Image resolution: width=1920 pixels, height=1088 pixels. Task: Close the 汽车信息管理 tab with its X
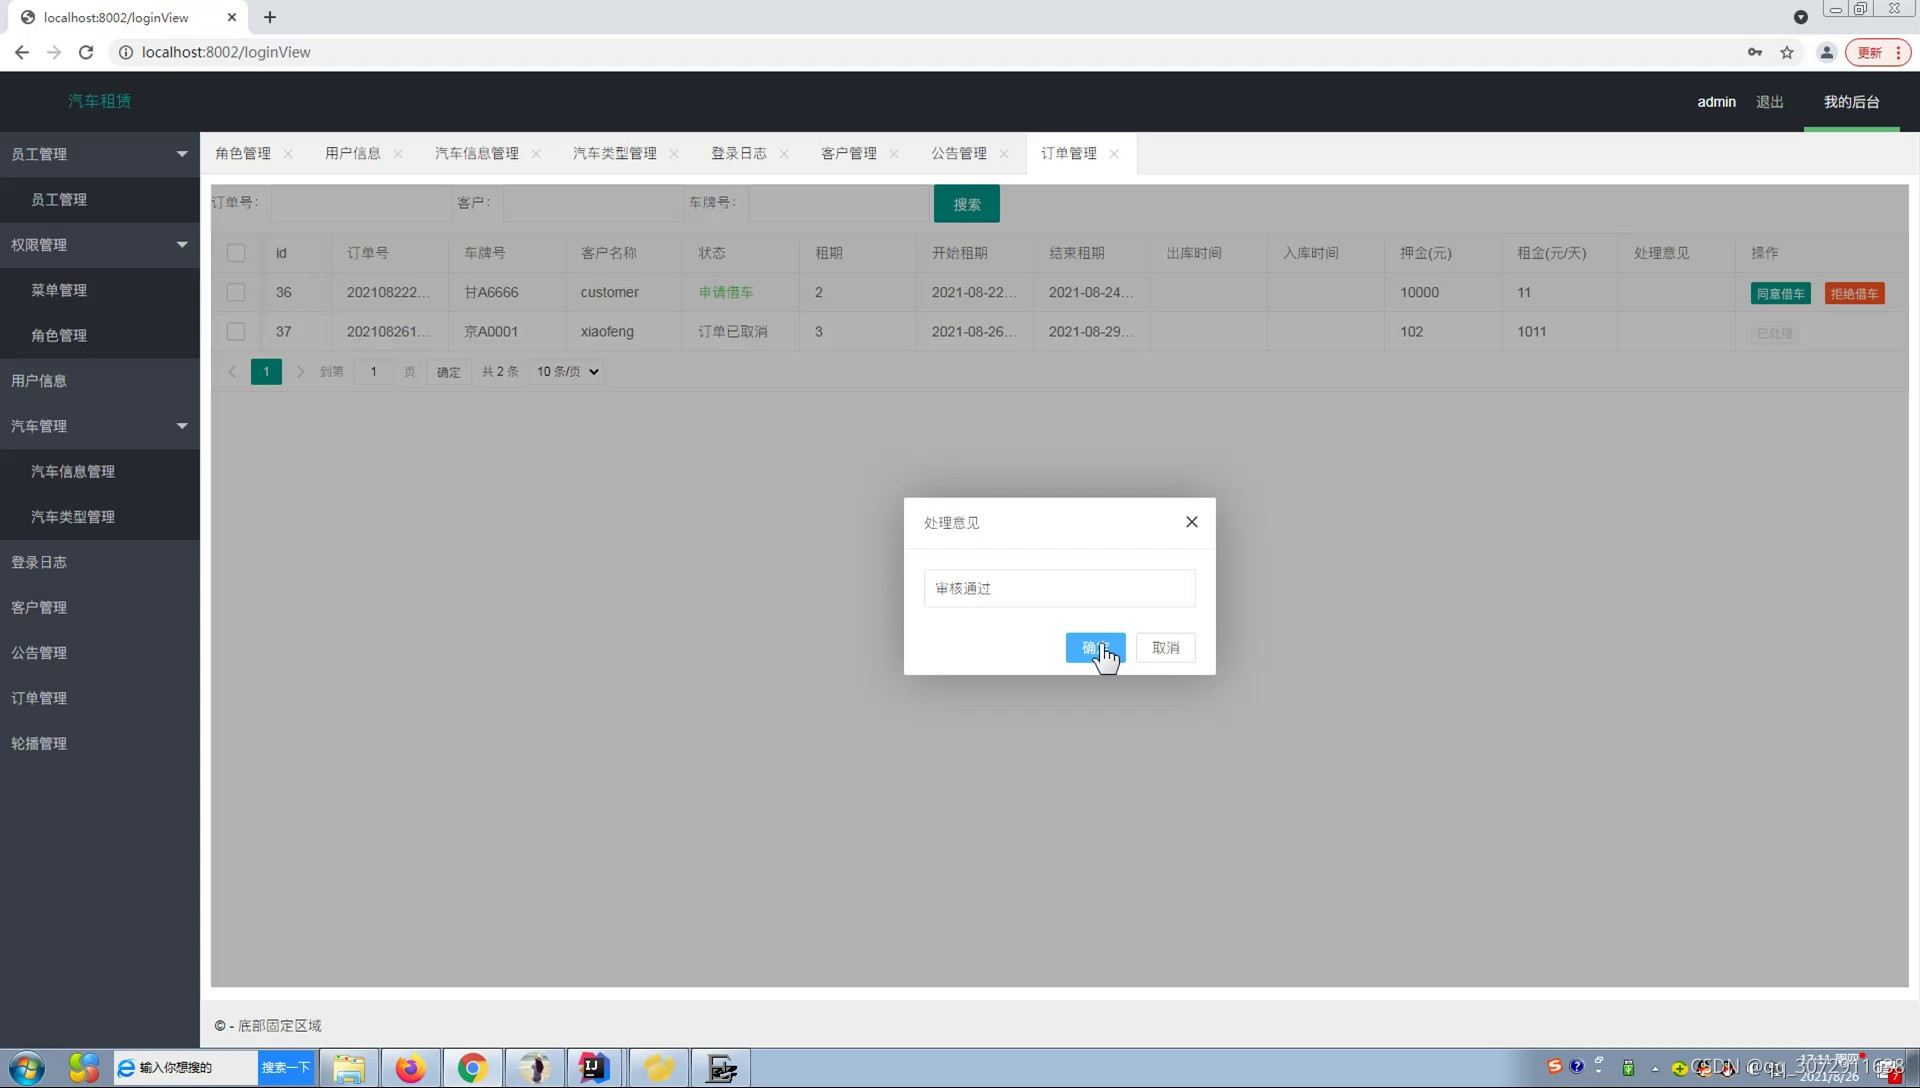click(536, 154)
